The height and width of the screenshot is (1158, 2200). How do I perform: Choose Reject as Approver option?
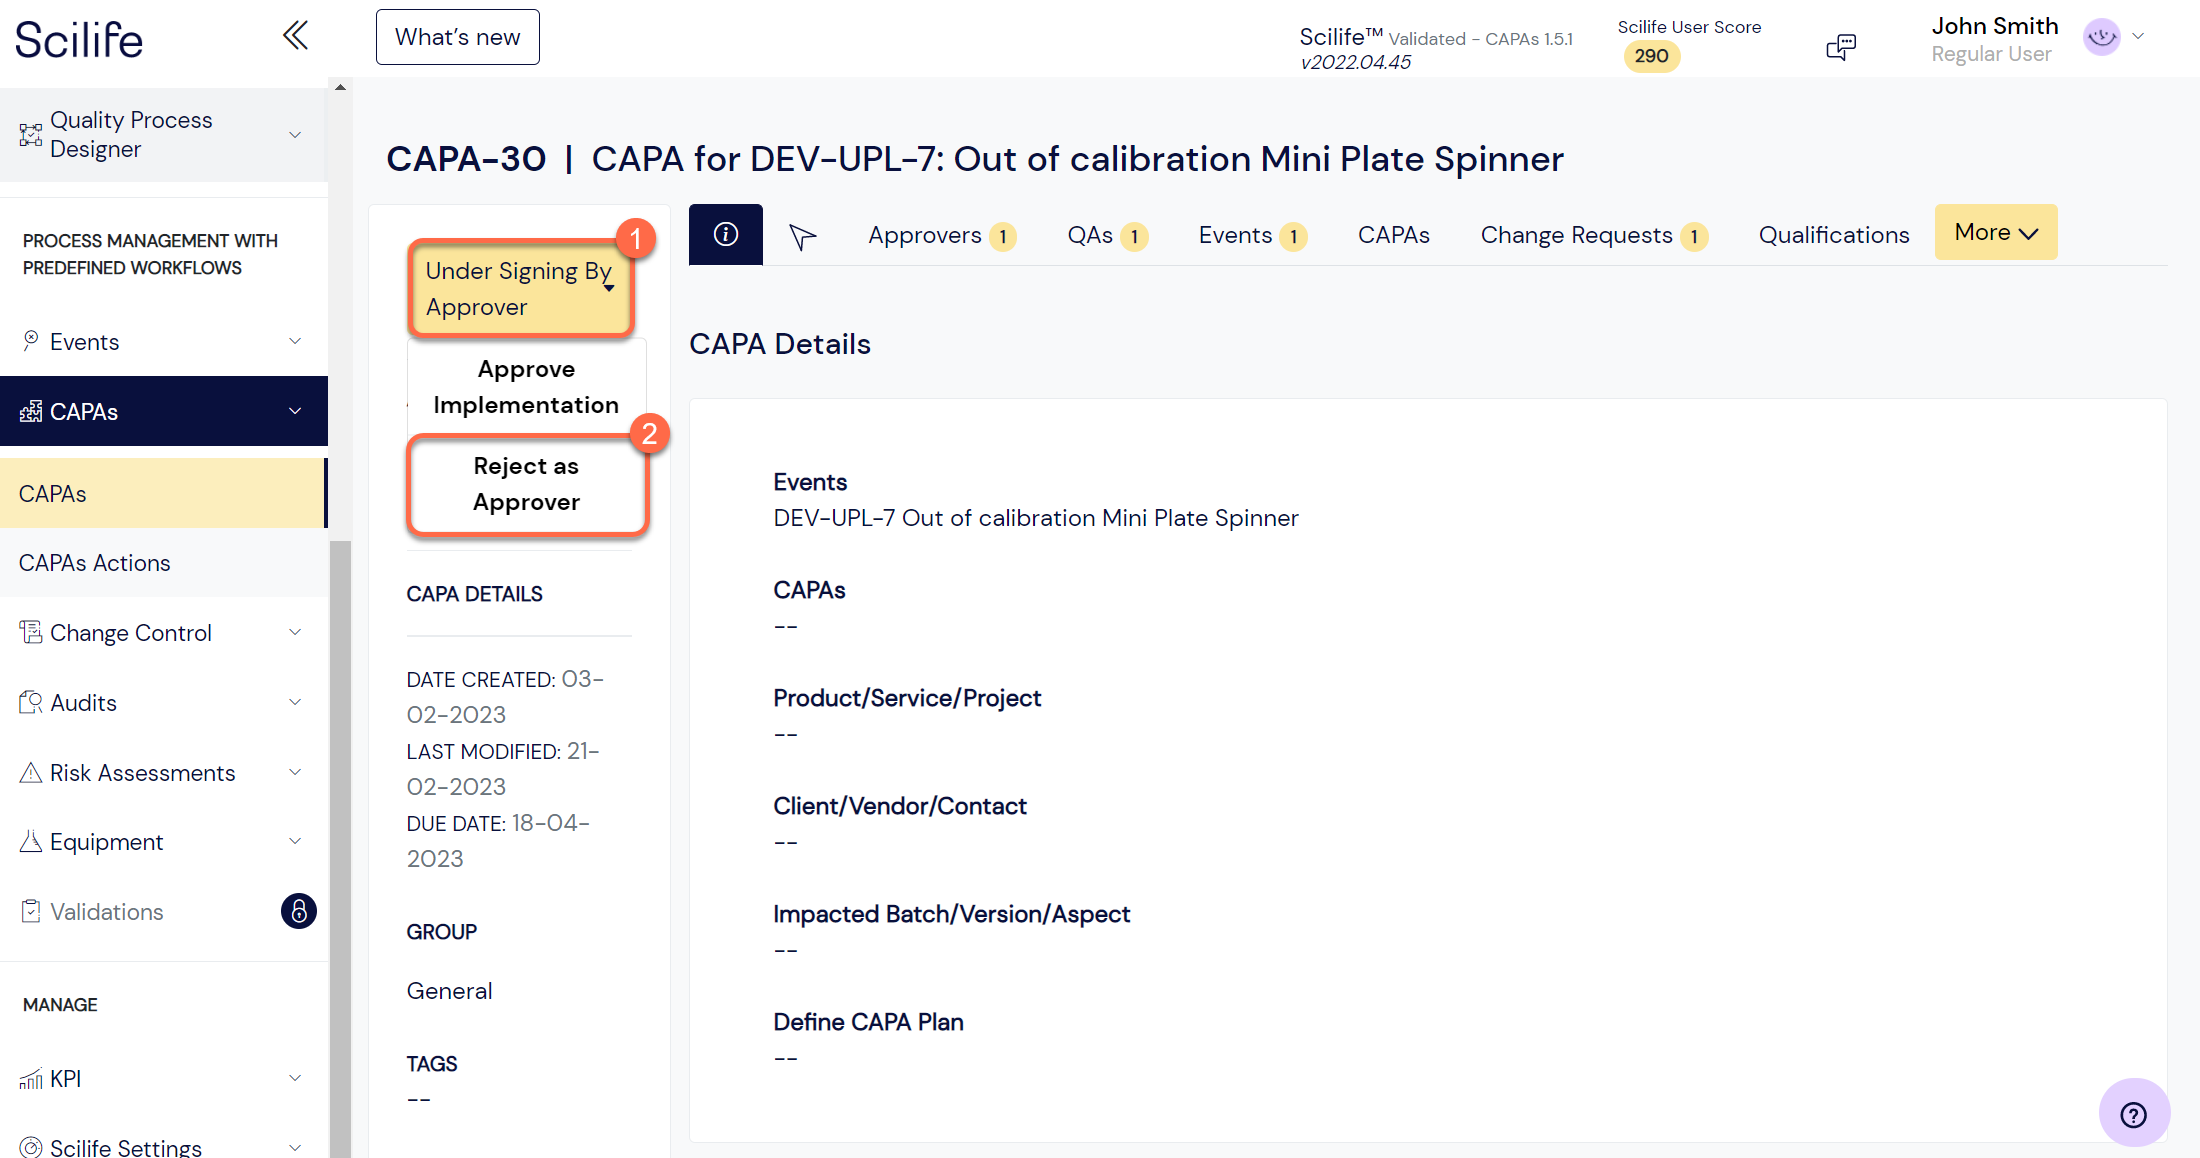point(527,484)
